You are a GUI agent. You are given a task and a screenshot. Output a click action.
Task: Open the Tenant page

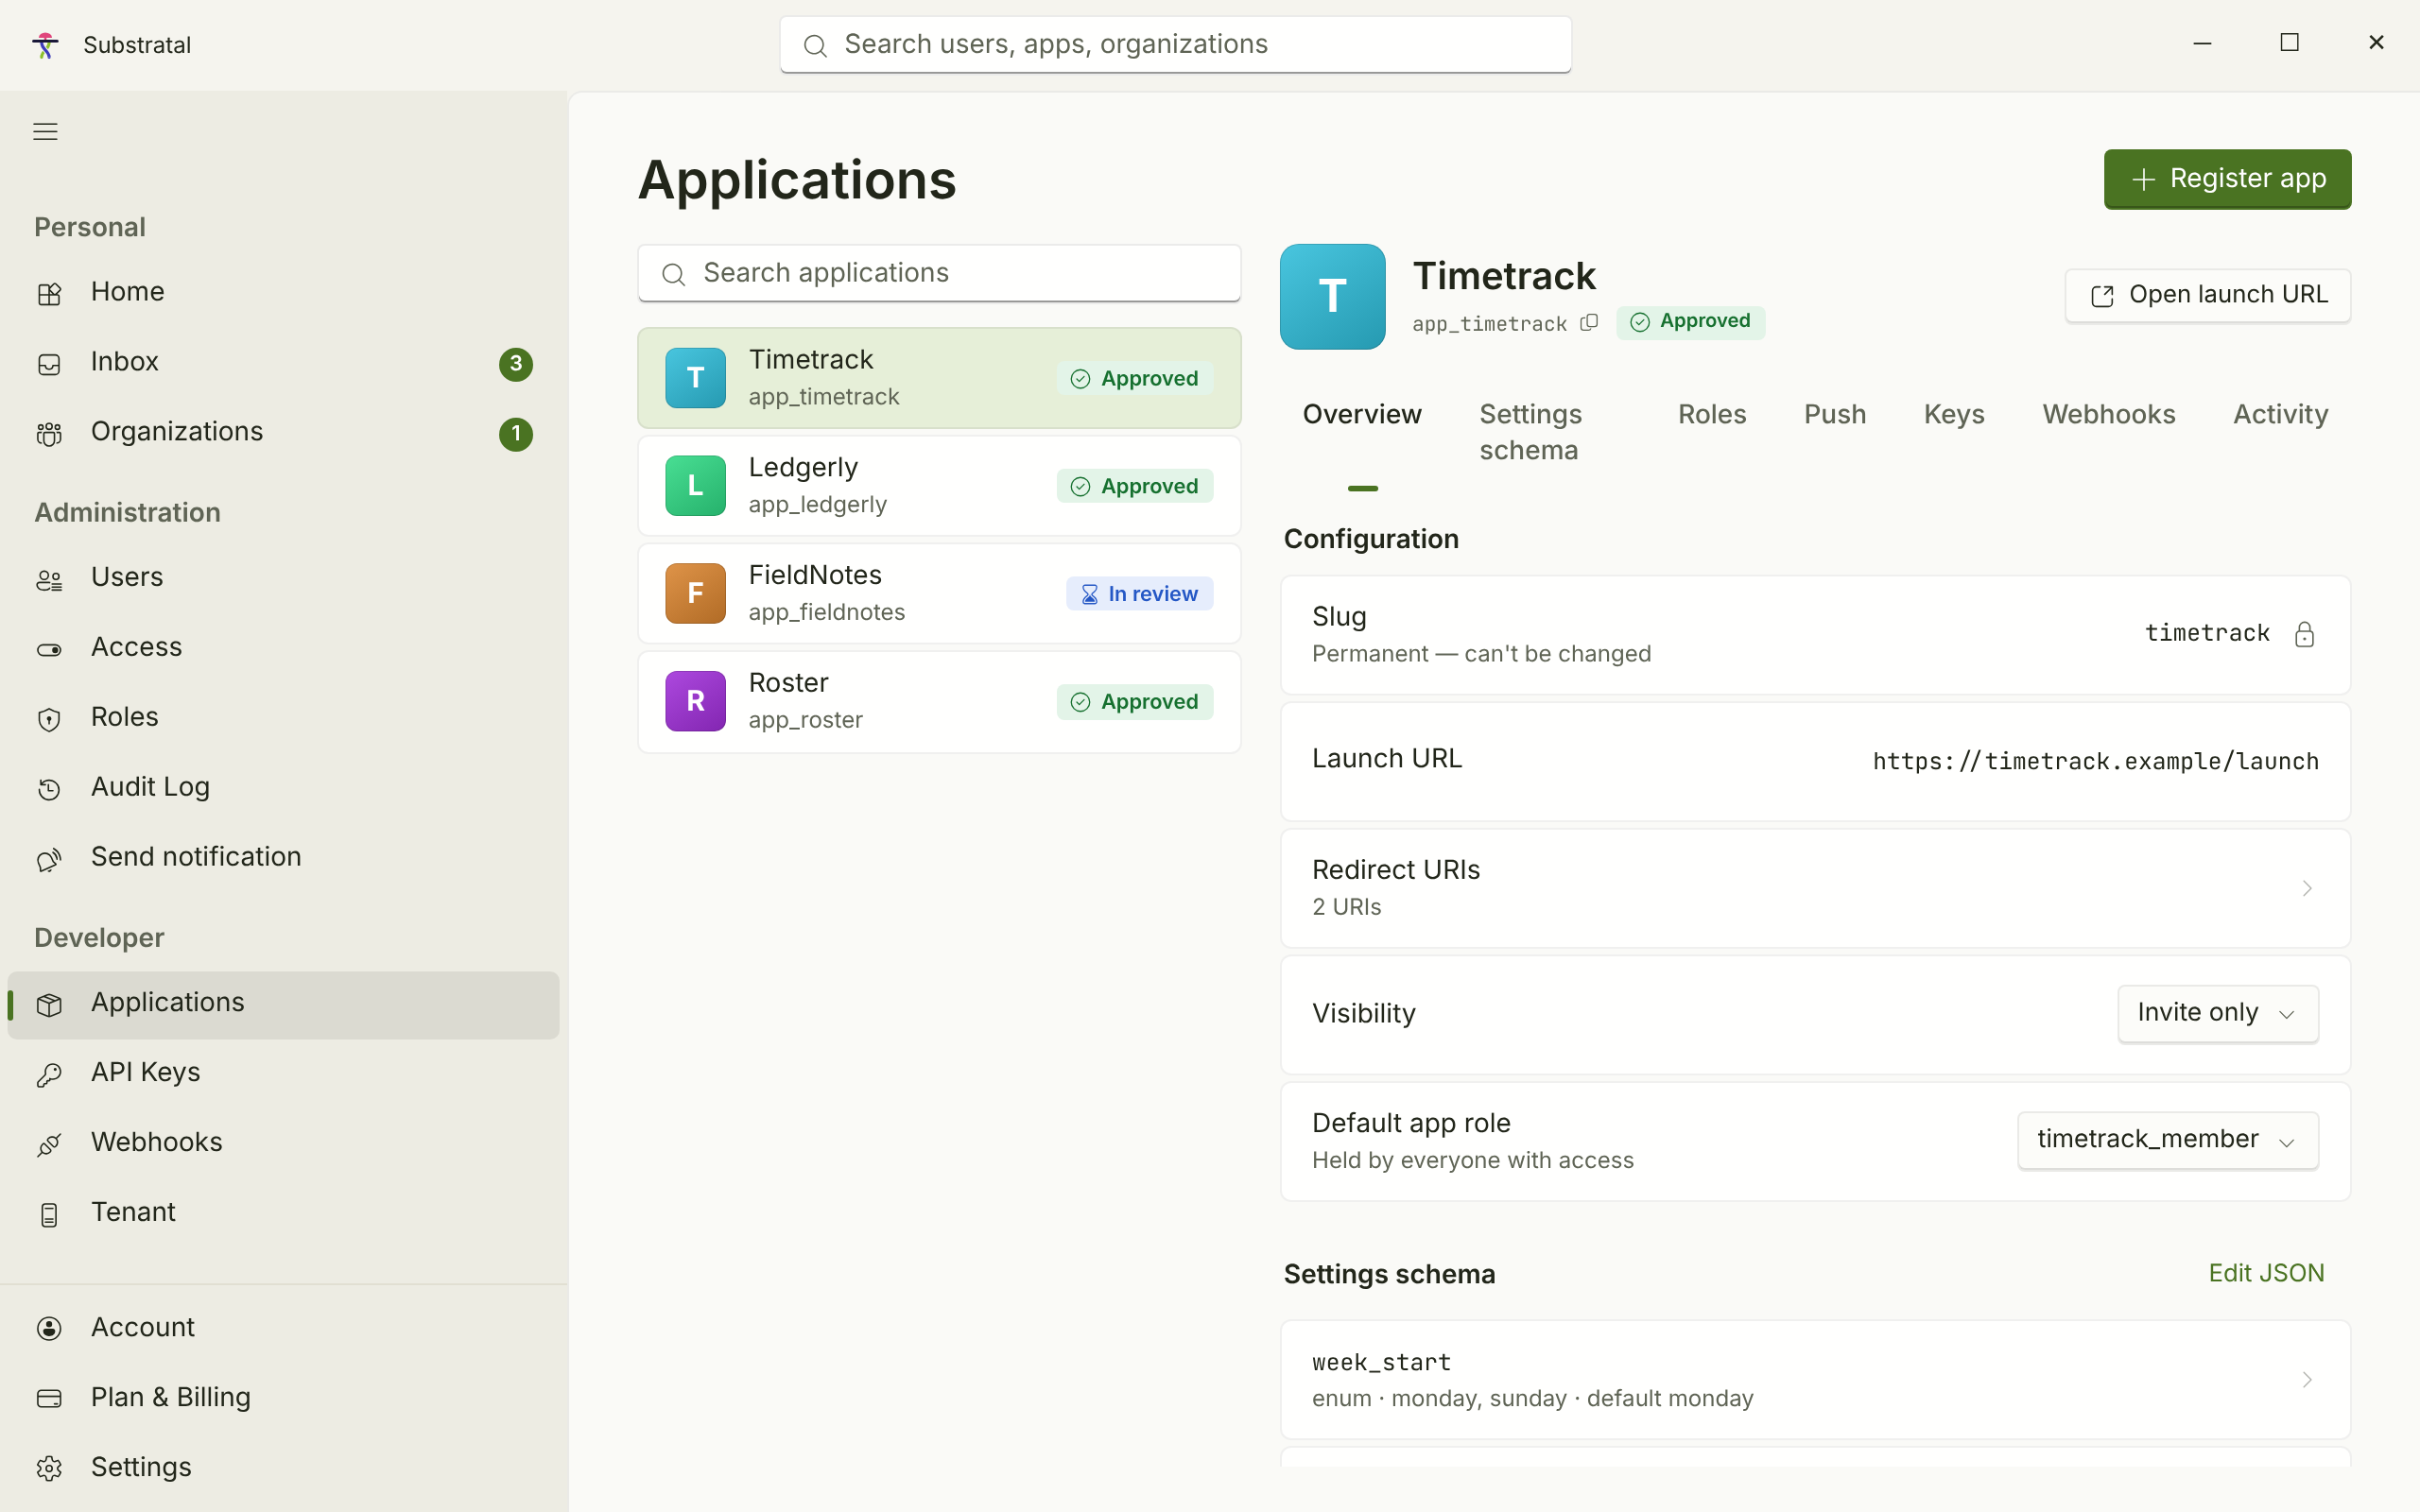pyautogui.click(x=283, y=1213)
